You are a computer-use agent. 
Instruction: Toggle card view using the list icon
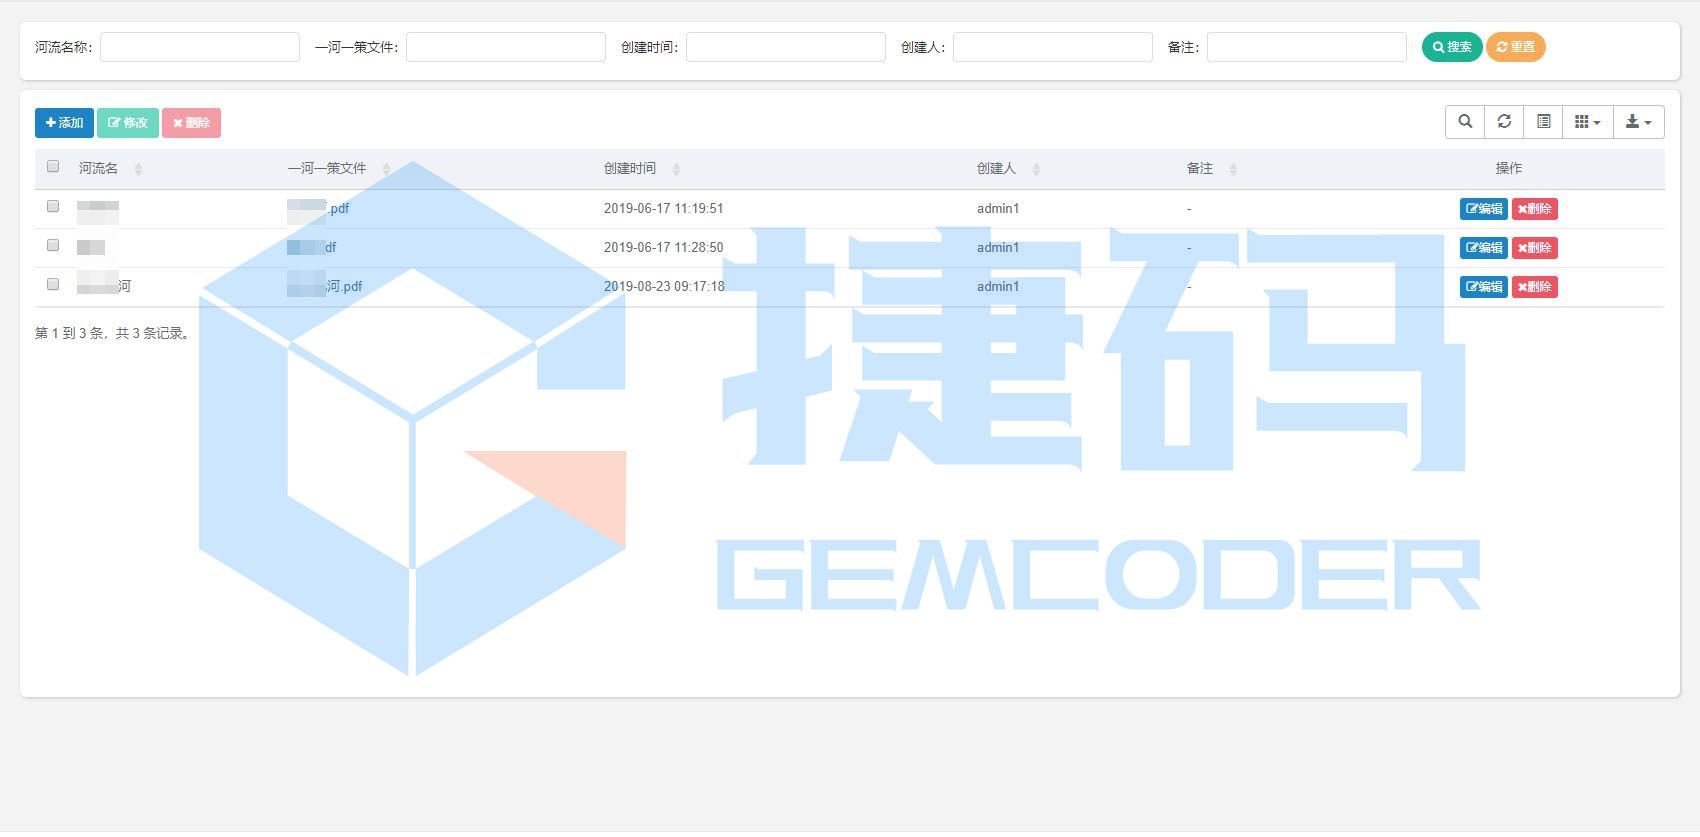[x=1543, y=122]
